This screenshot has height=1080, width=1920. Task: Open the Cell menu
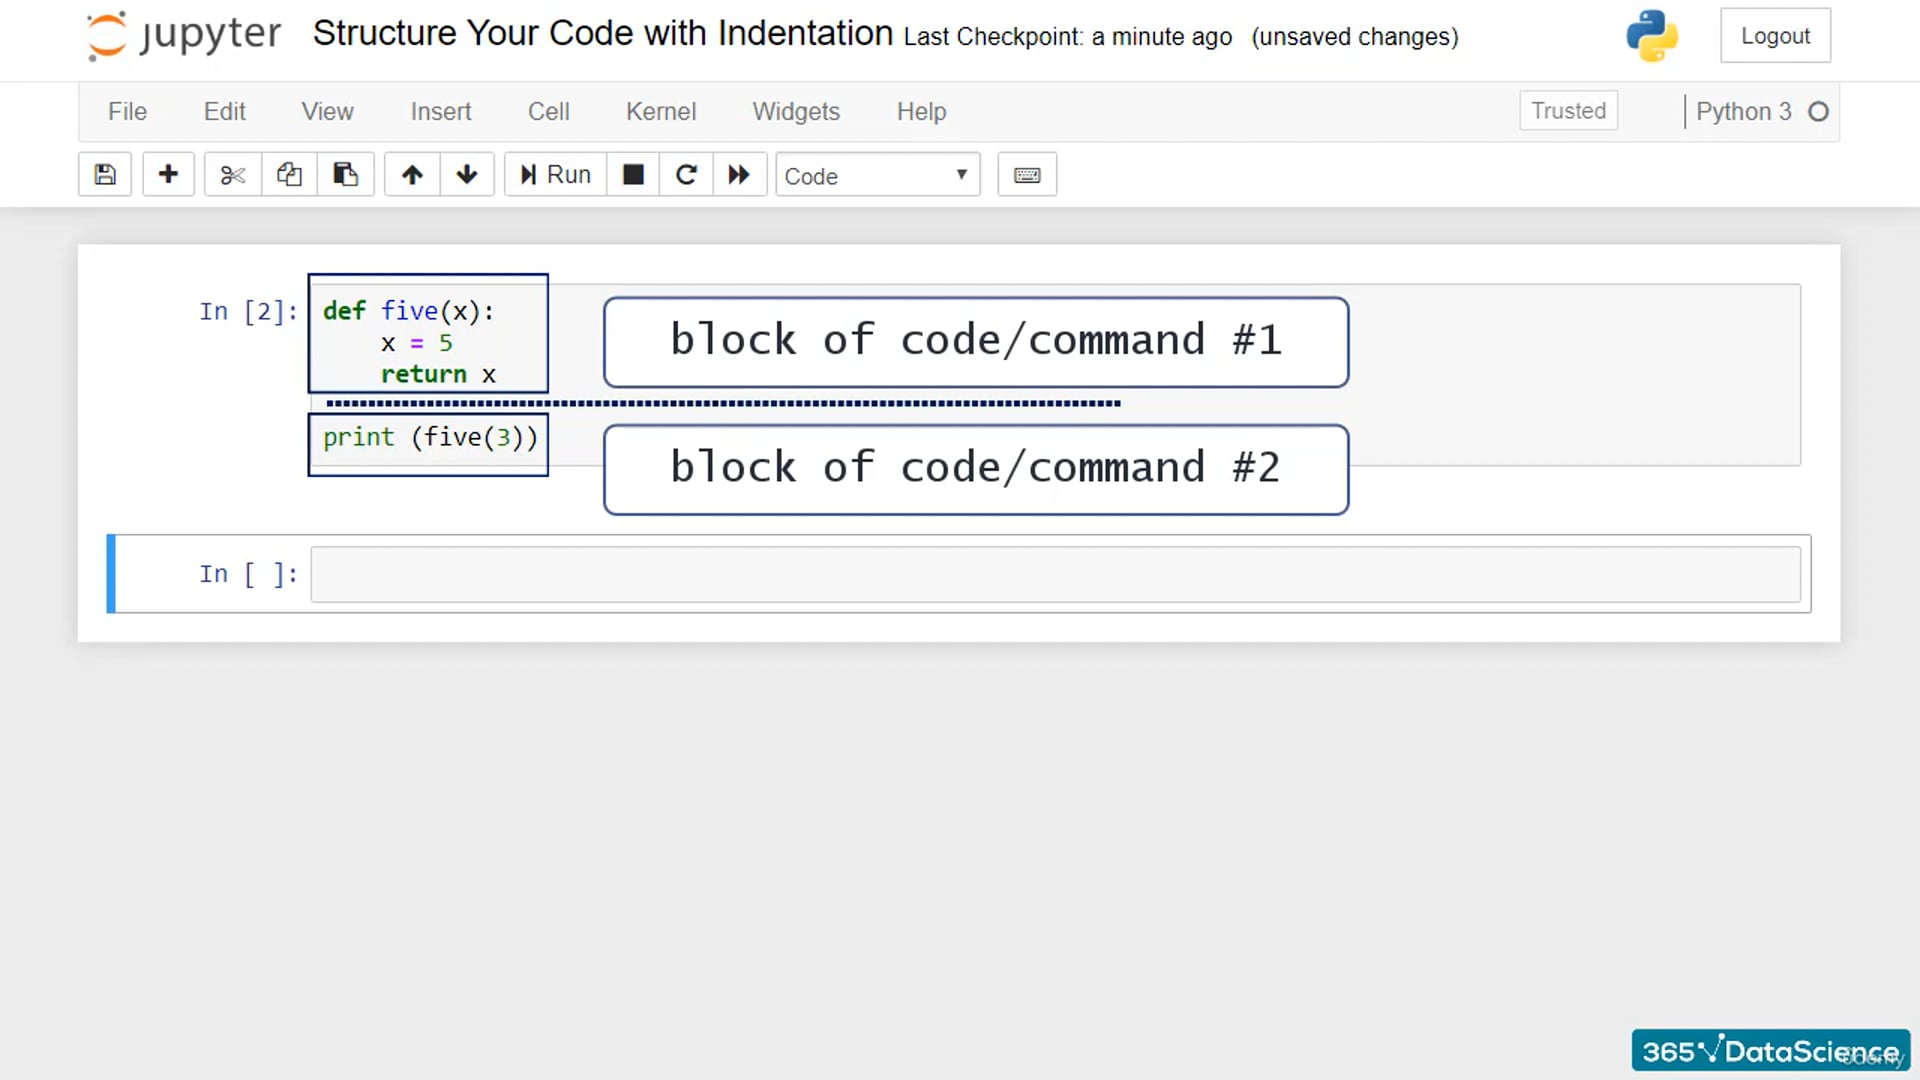pyautogui.click(x=548, y=111)
